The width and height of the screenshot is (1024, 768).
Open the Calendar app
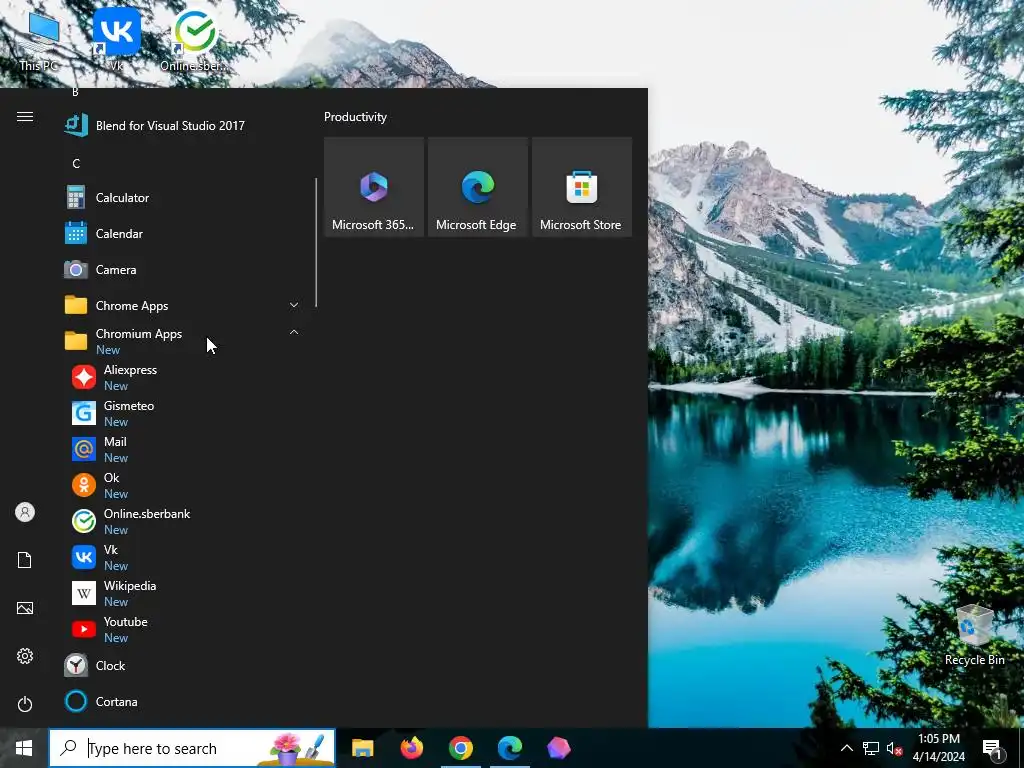(x=183, y=233)
